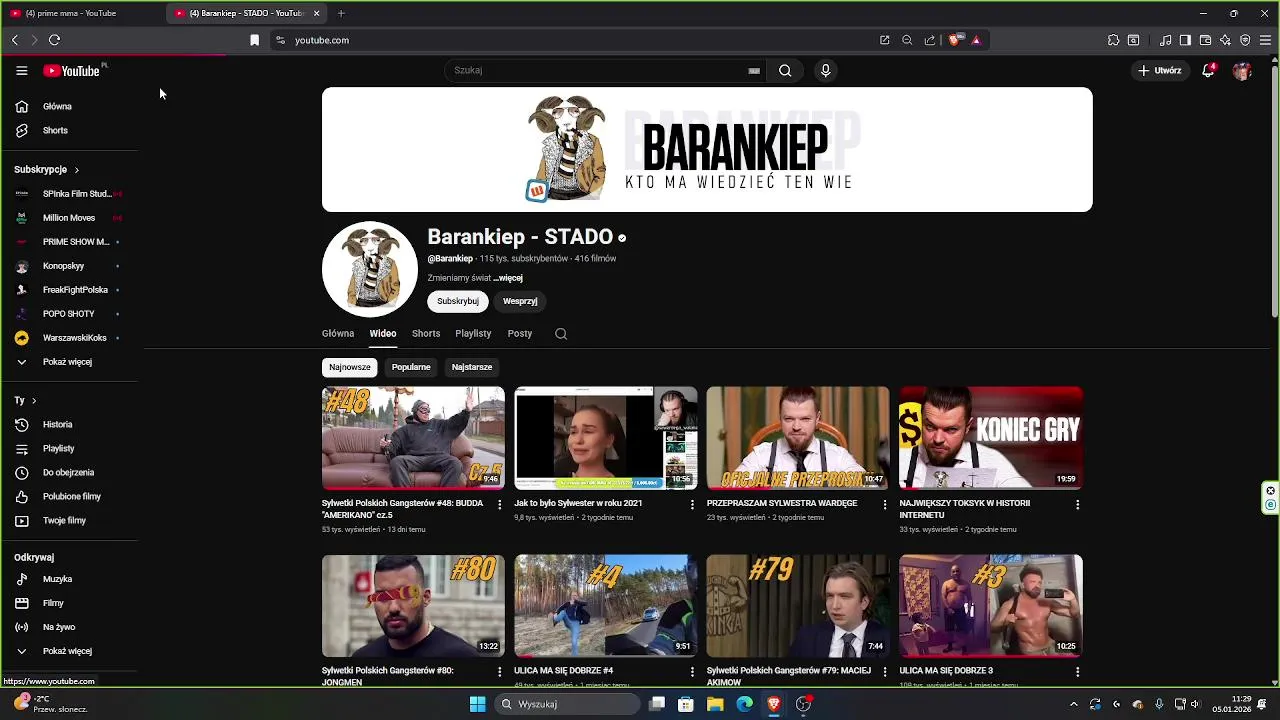Open options menu for PRZEPRASZAM SYLWESTRA WARDĘGĘ video

point(884,504)
